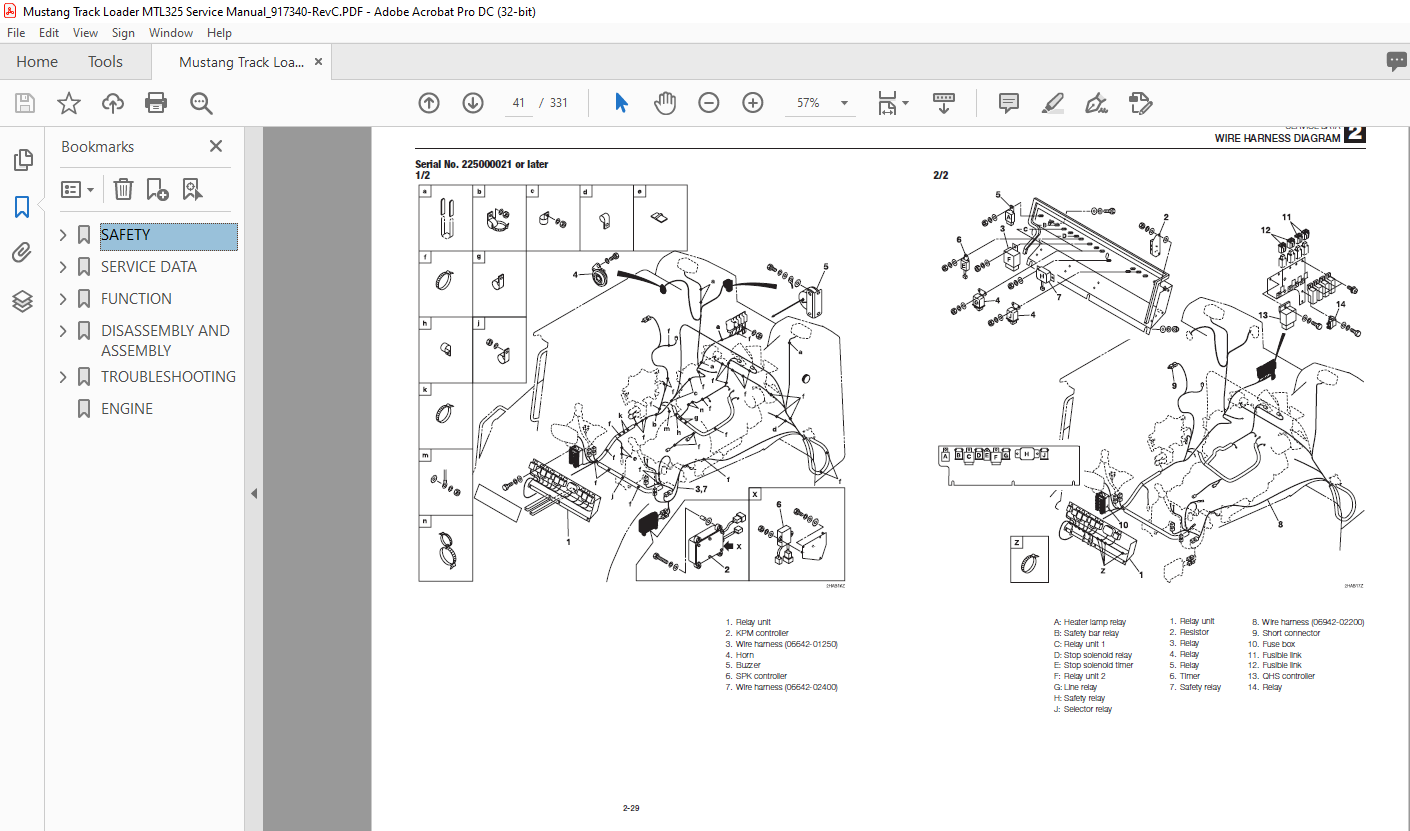Open the Edit menu

tap(50, 32)
